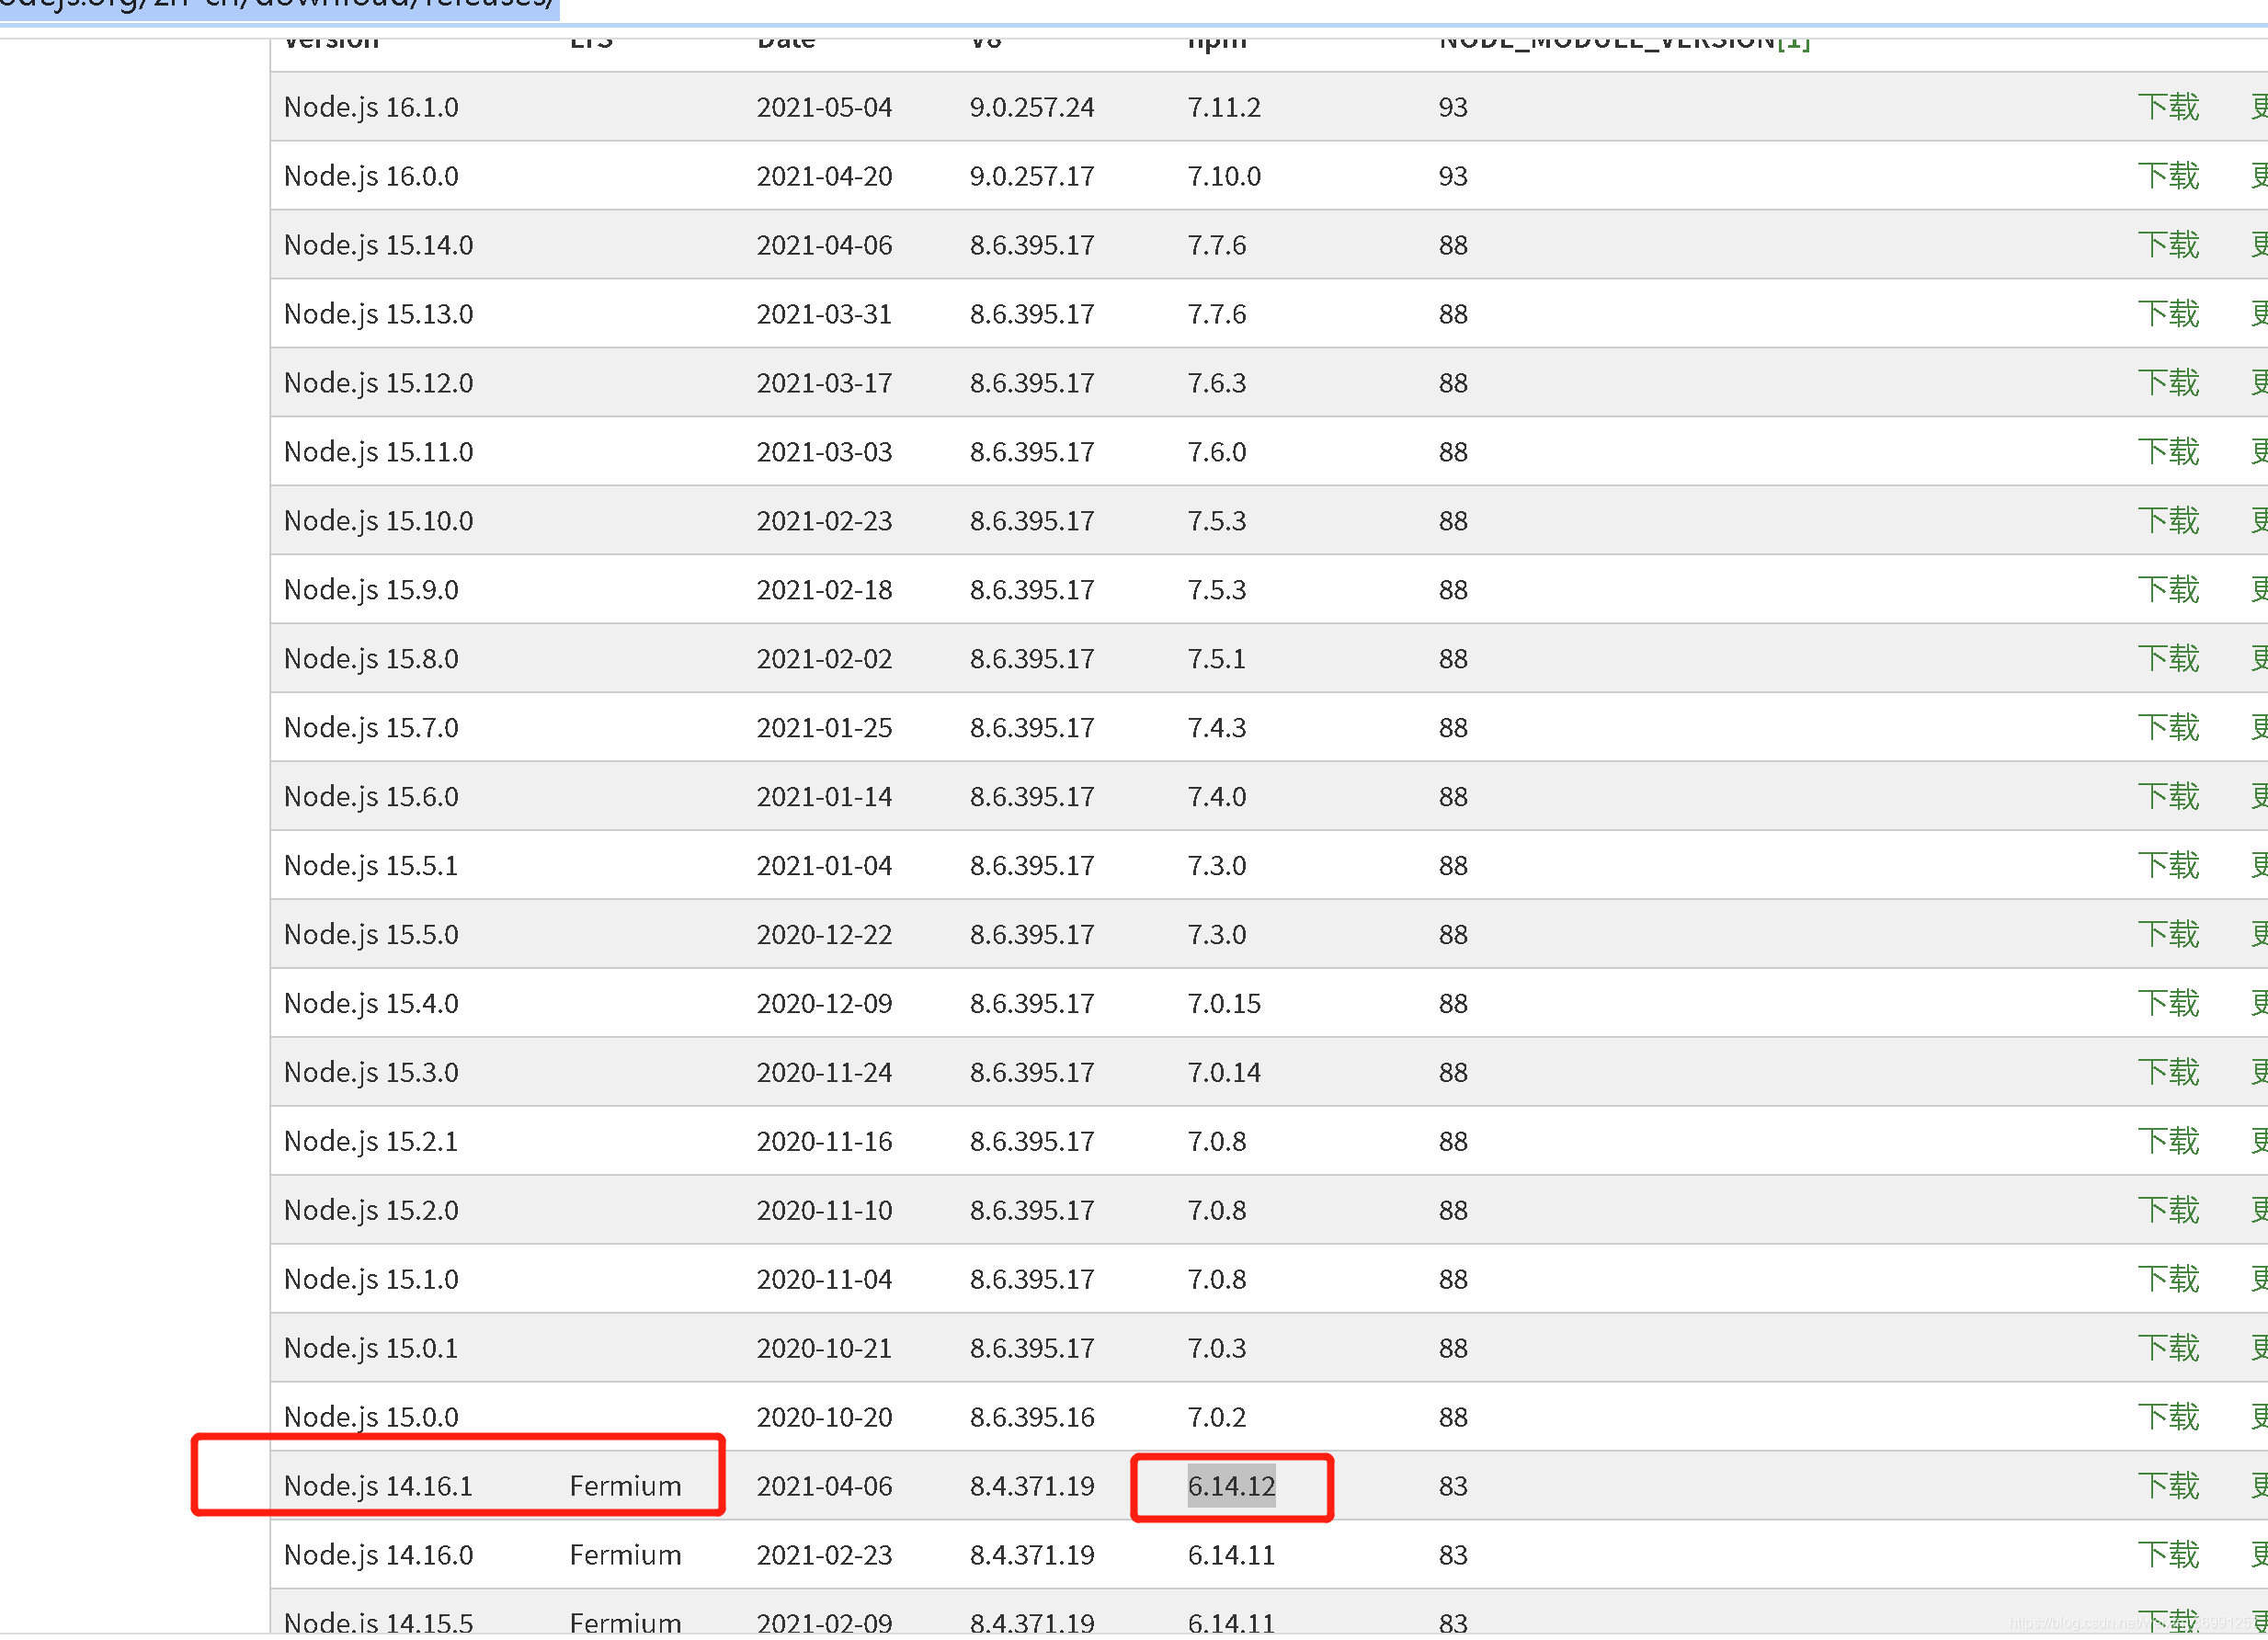2268x1640 pixels.
Task: Click 下载 in the Node.js 15.8.0 row
Action: (x=2167, y=659)
